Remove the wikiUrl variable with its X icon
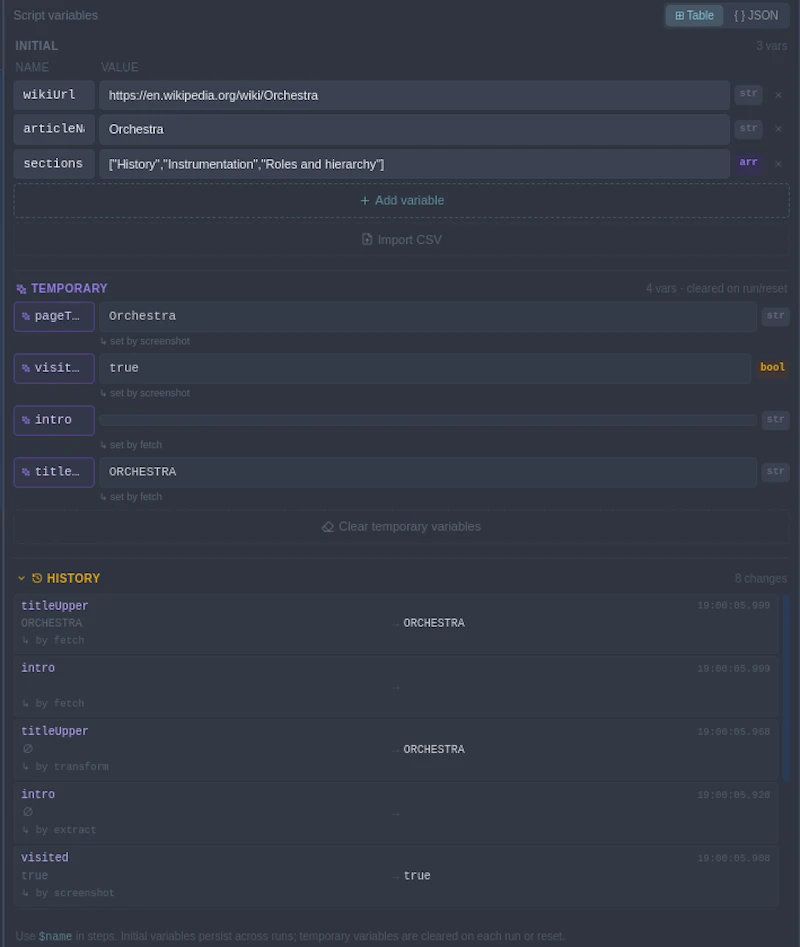Viewport: 800px width, 947px height. [x=778, y=95]
